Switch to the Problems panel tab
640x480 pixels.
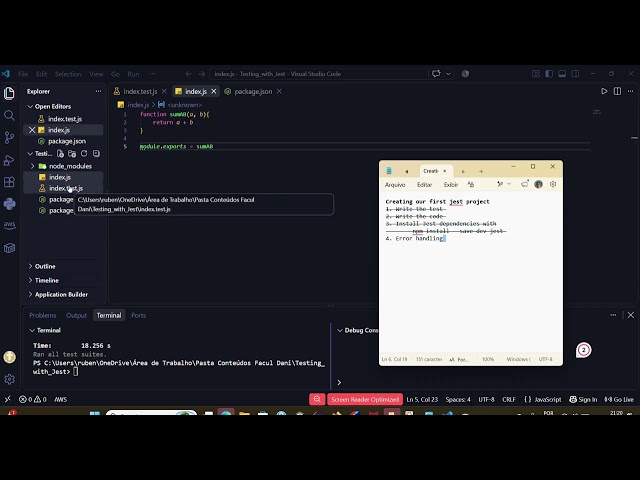point(42,316)
